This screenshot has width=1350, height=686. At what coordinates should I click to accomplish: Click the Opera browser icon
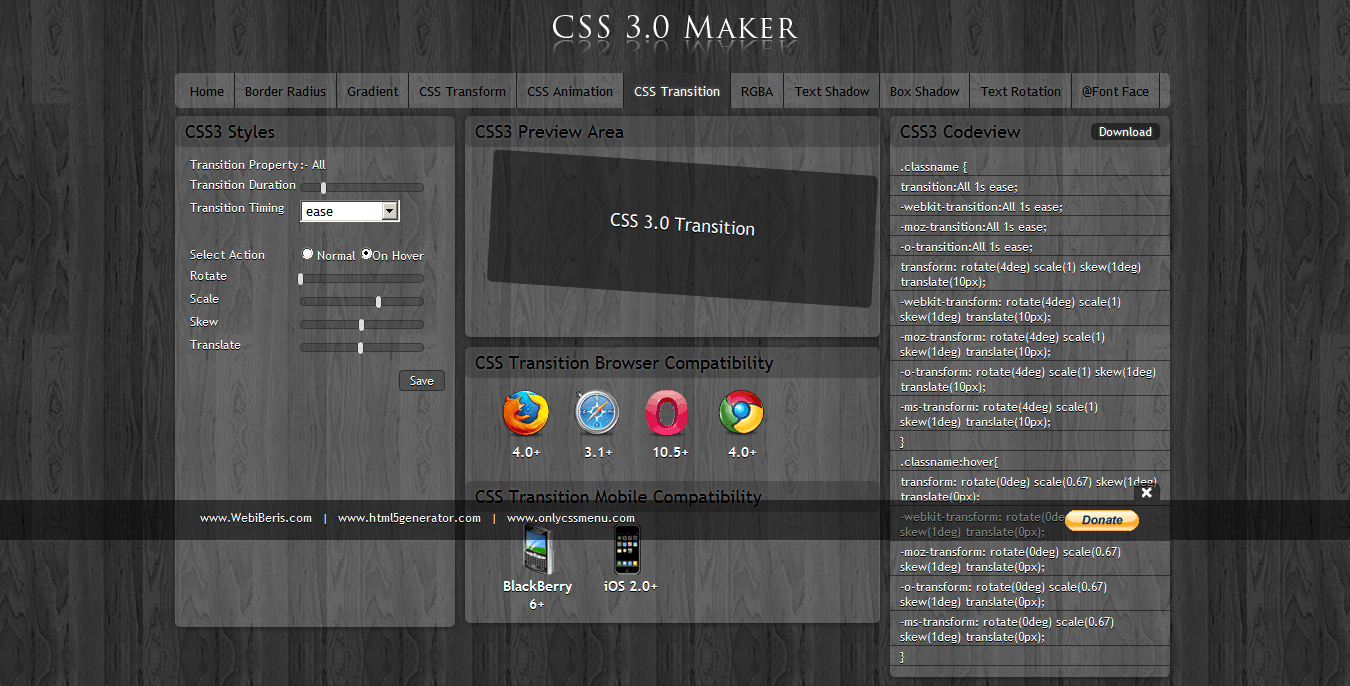coord(667,413)
